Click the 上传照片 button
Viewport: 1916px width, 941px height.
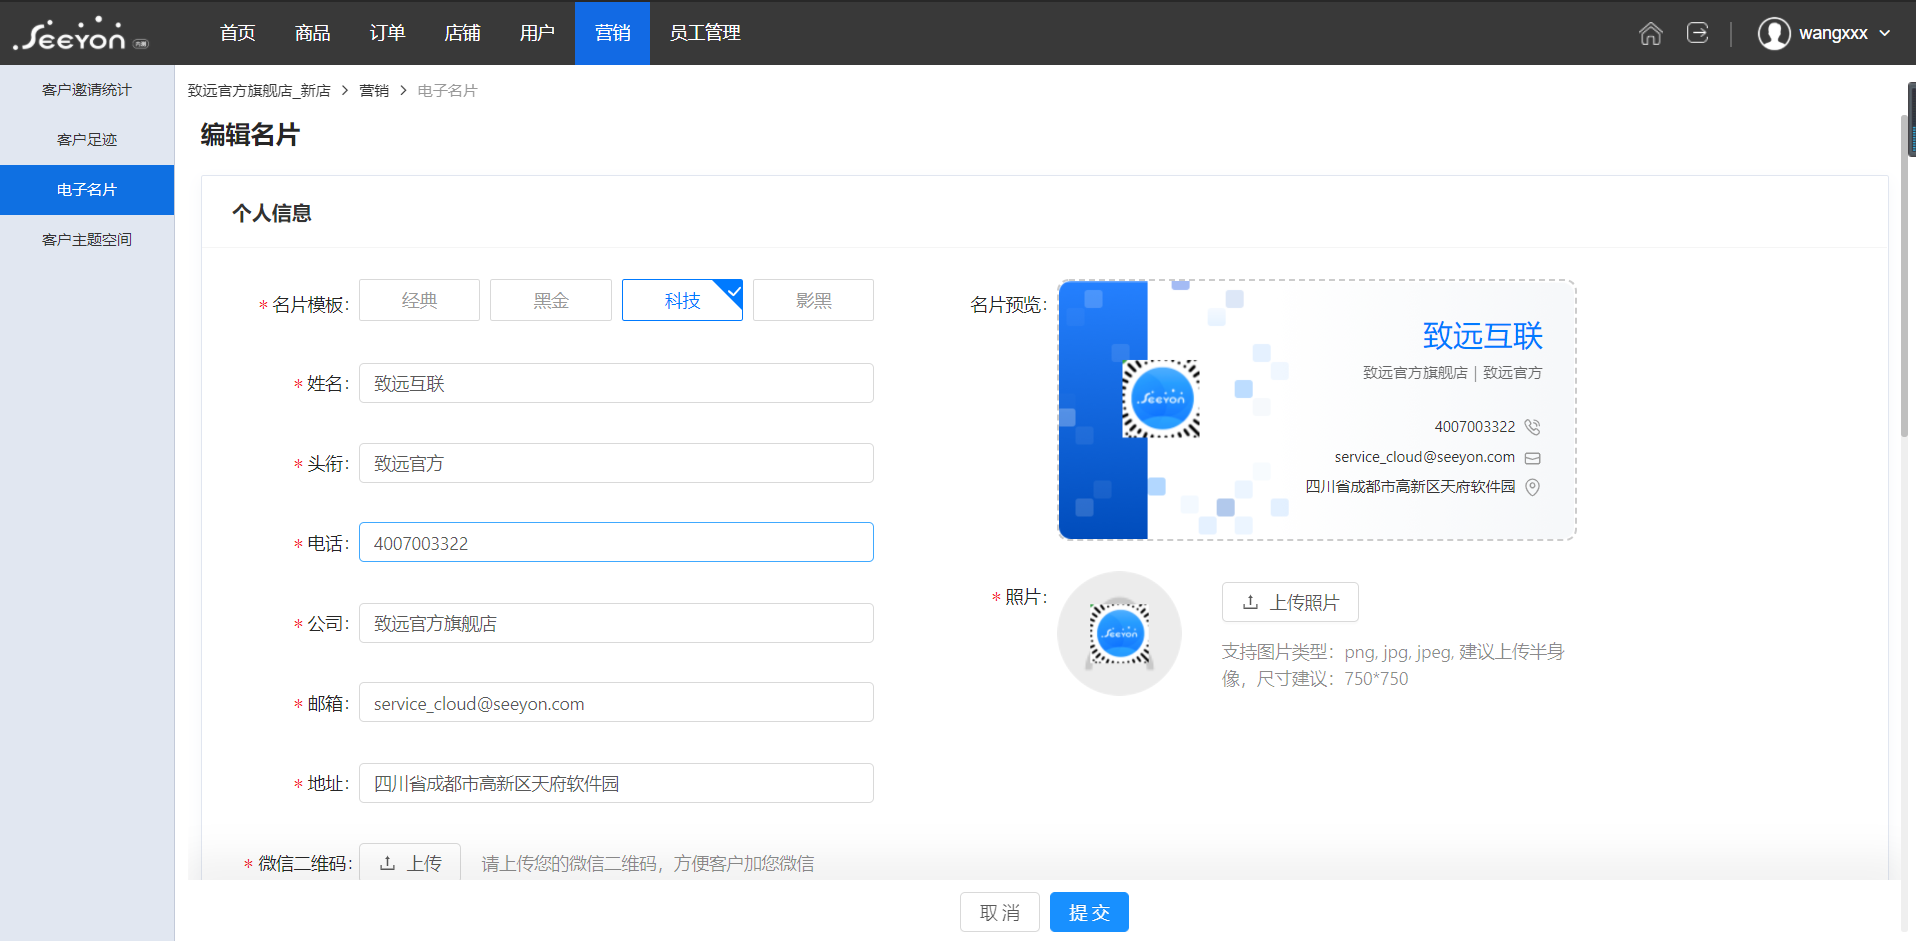(1290, 602)
